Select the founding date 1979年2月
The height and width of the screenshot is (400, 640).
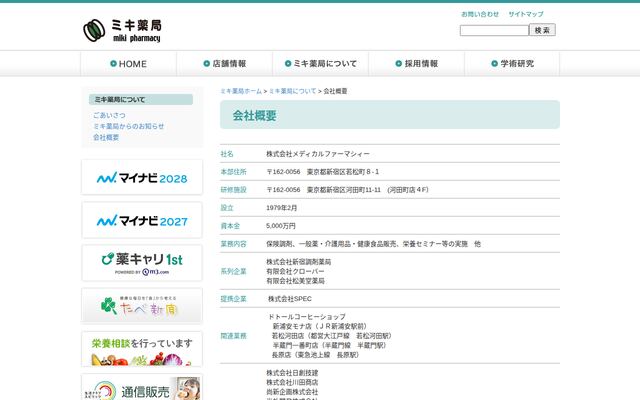click(x=282, y=208)
